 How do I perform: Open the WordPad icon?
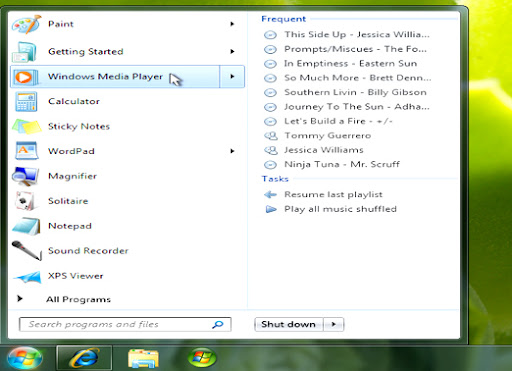(x=27, y=151)
